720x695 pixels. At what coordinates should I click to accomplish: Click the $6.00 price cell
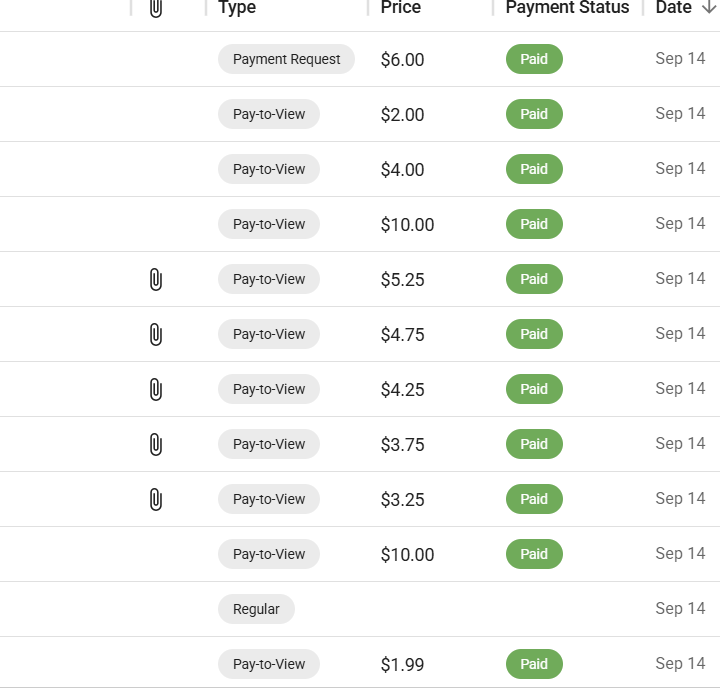pos(402,60)
